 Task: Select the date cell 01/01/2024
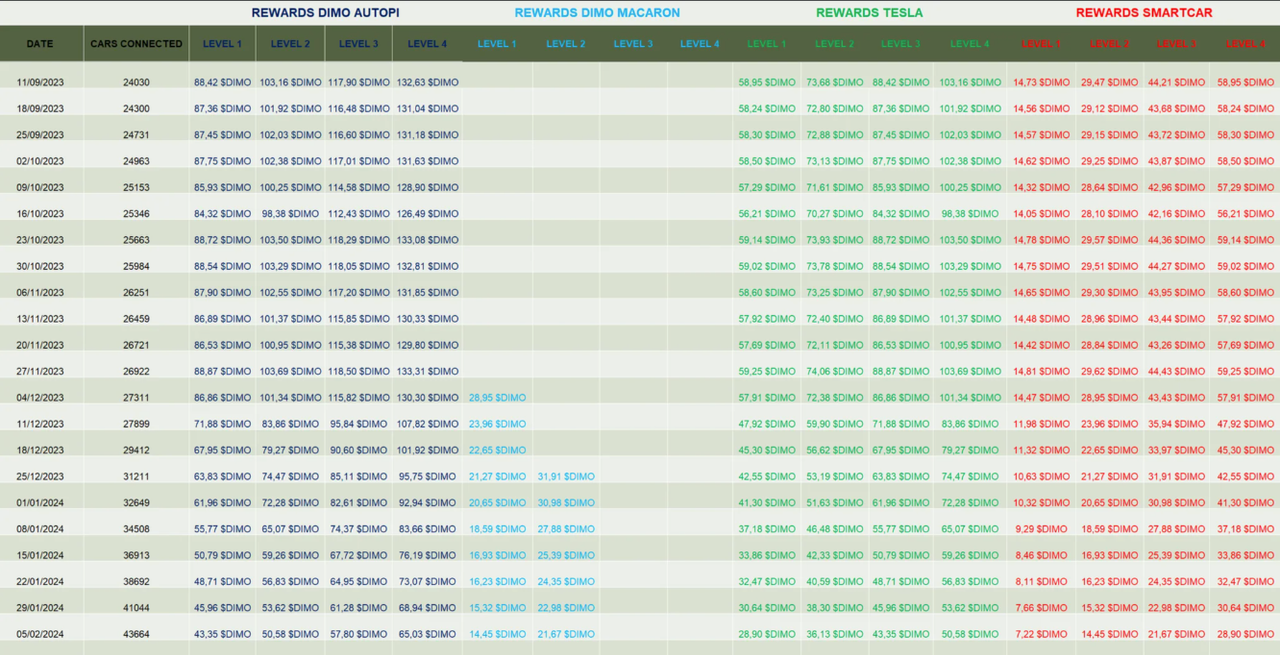click(x=40, y=502)
